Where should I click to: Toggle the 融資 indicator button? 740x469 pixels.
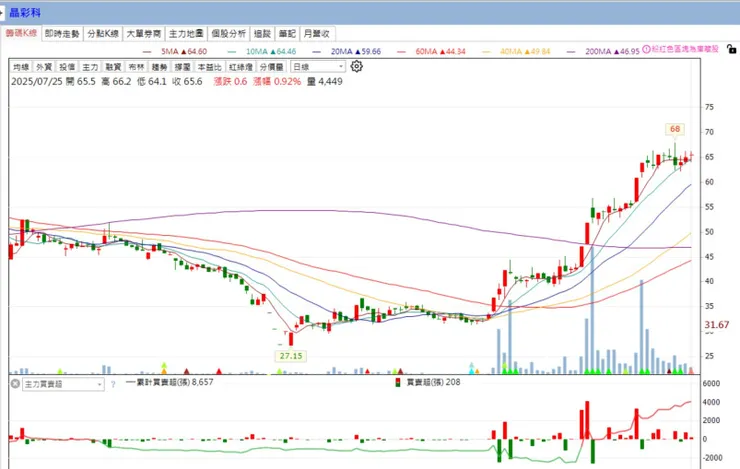(113, 67)
